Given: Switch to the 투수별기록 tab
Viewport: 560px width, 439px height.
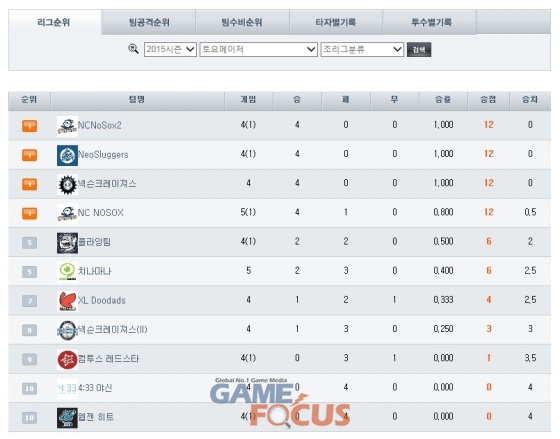Looking at the screenshot, I should point(430,22).
